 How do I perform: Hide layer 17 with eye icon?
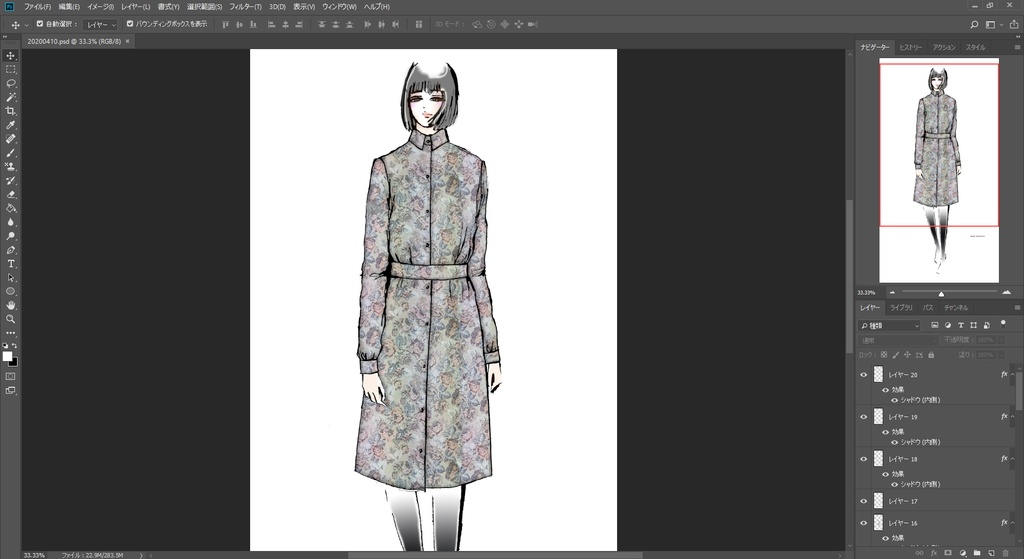pyautogui.click(x=863, y=501)
